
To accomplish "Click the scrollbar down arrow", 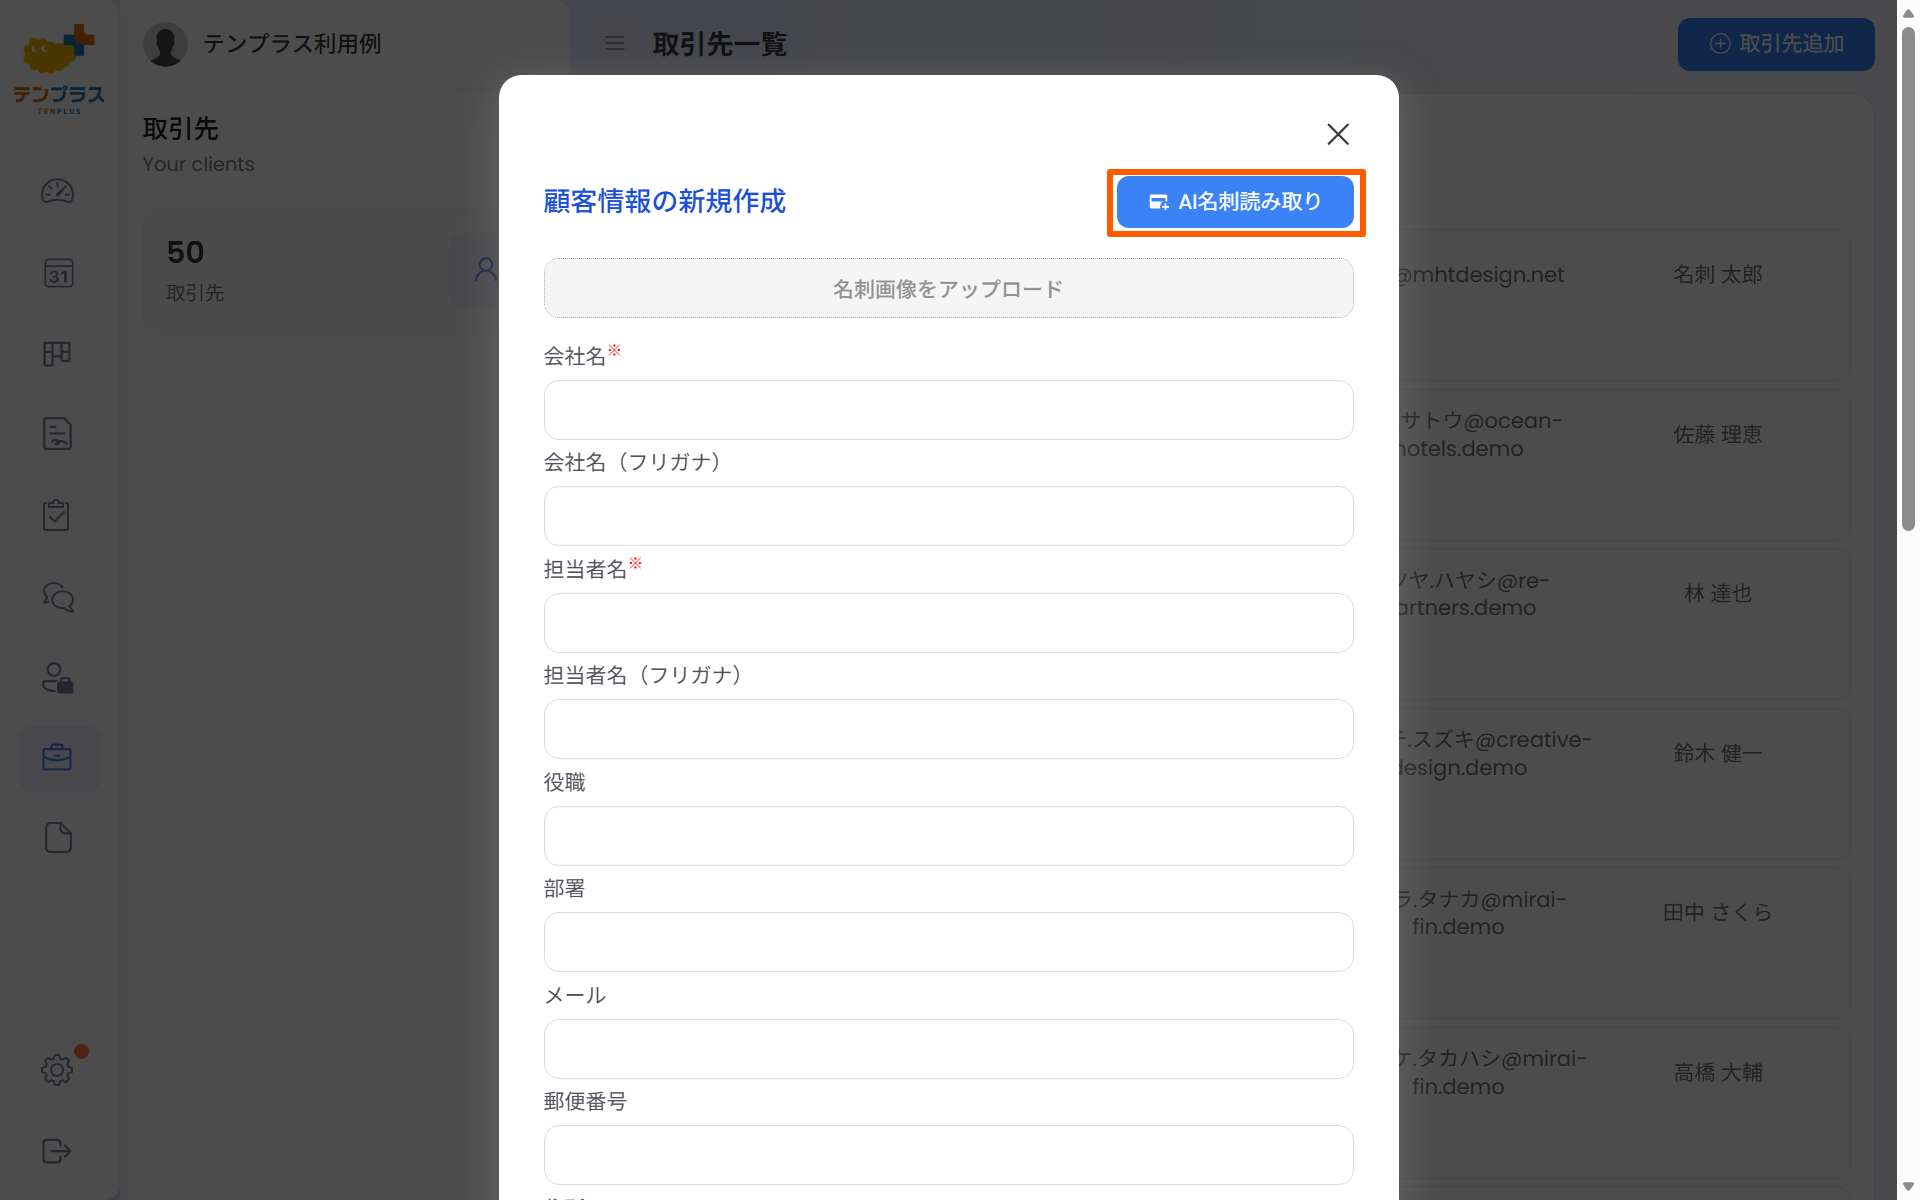I will [x=1908, y=1187].
